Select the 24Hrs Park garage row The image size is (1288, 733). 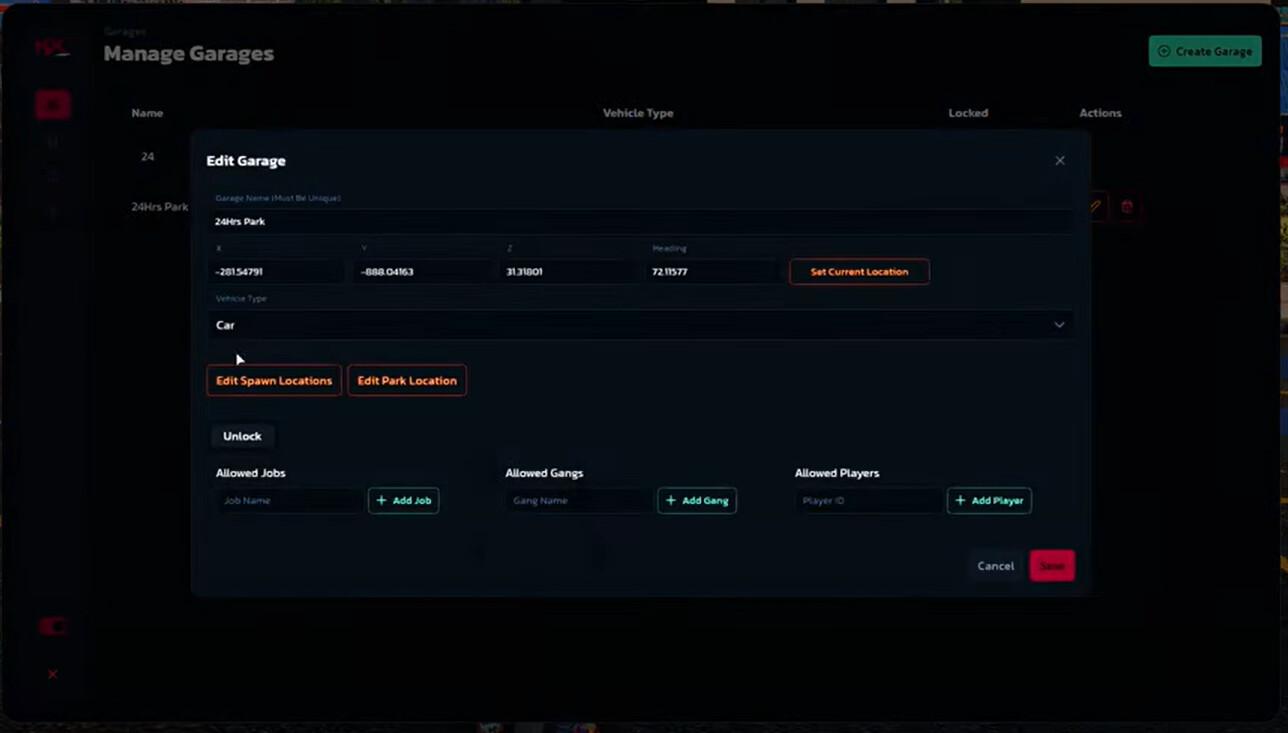(x=160, y=207)
